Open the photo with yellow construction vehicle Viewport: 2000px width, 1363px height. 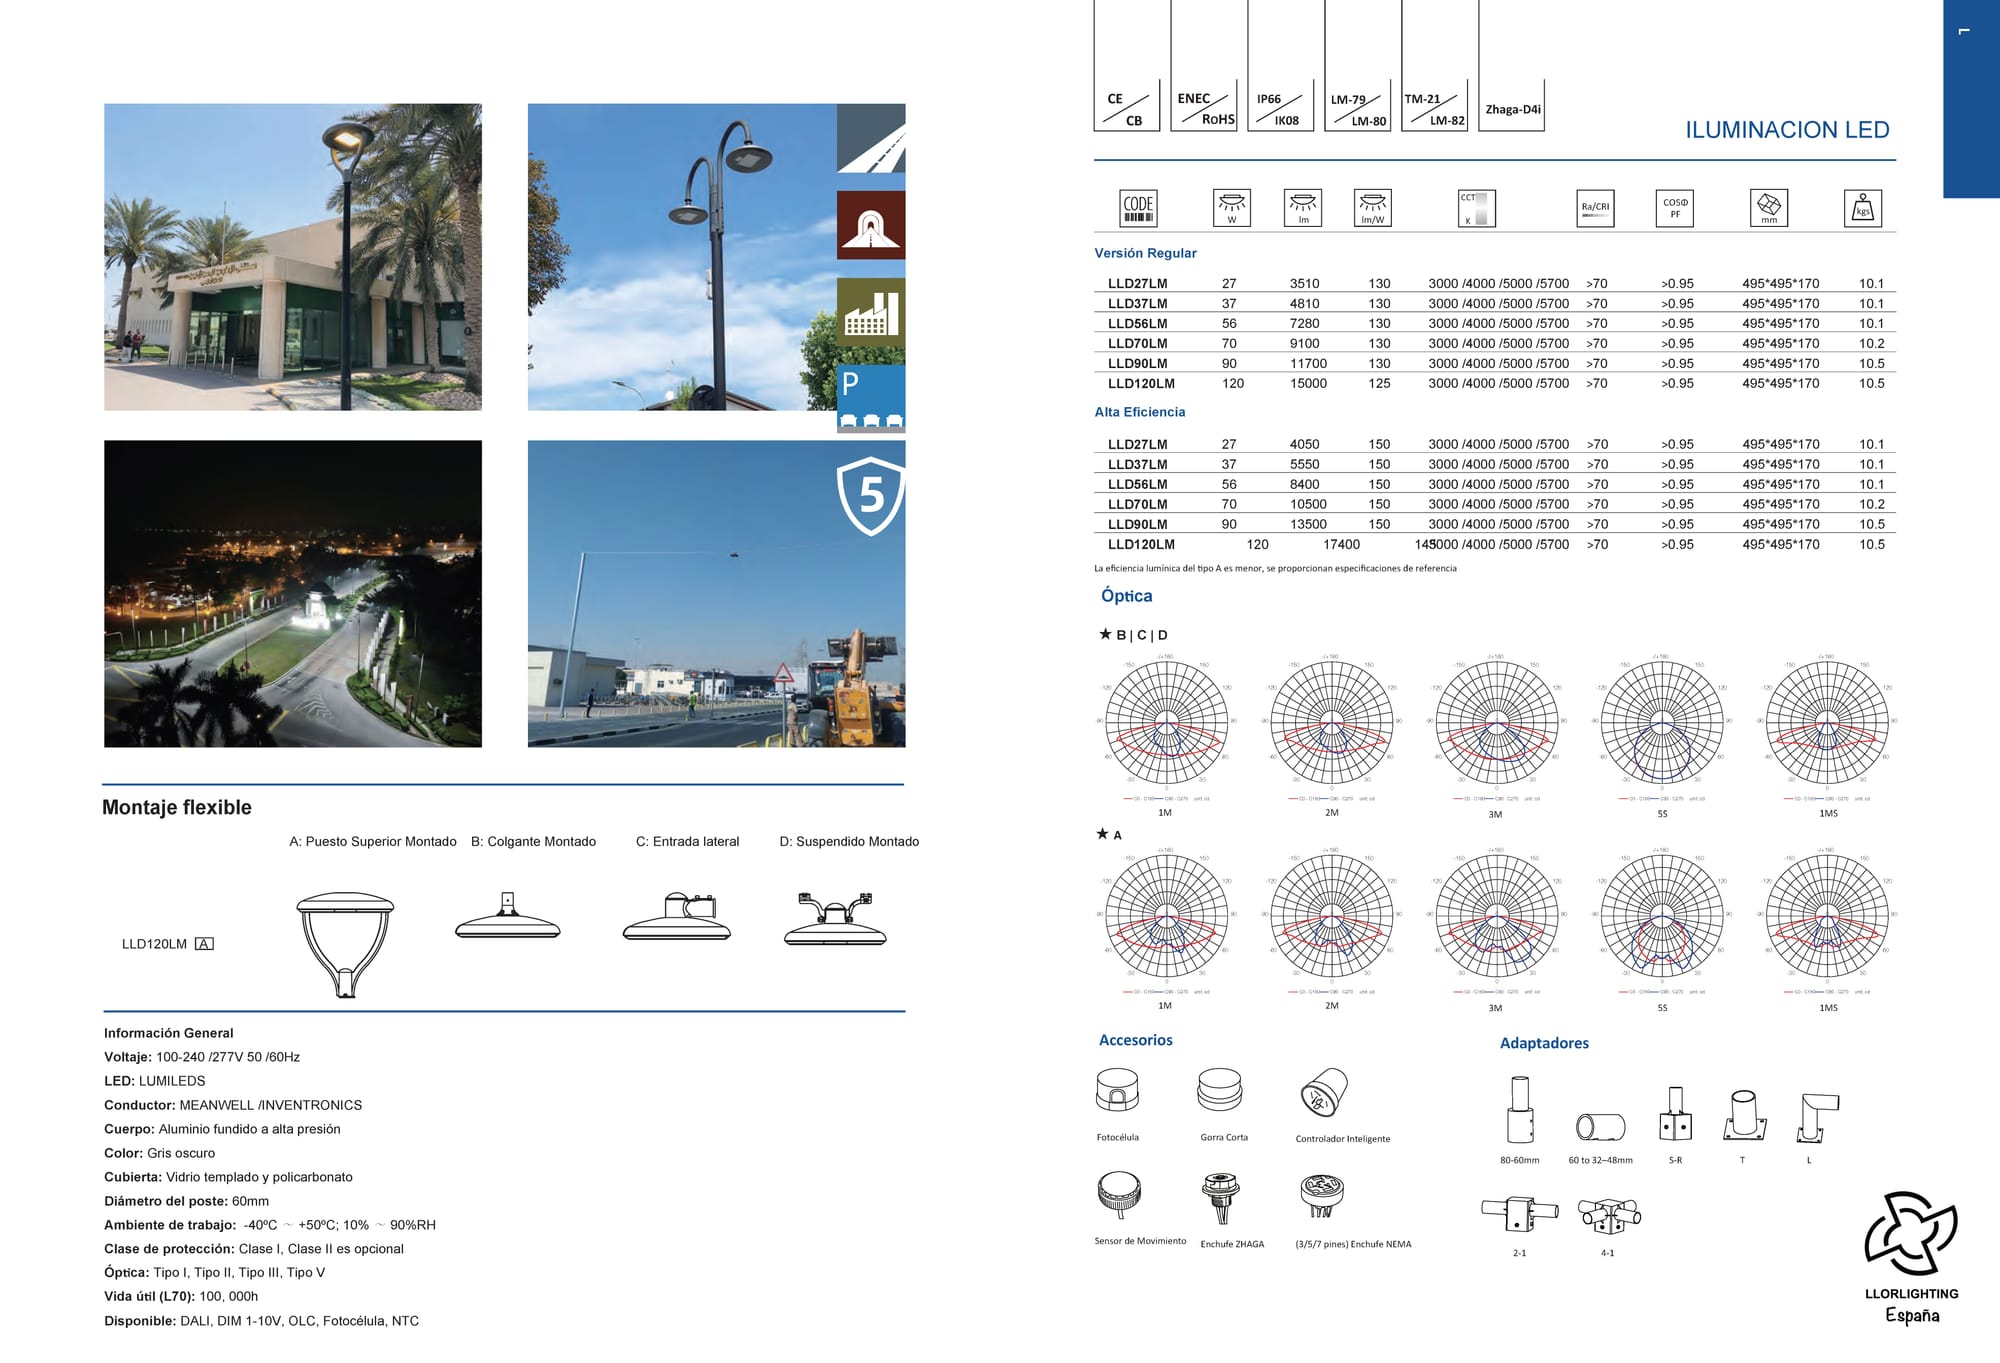[x=716, y=594]
